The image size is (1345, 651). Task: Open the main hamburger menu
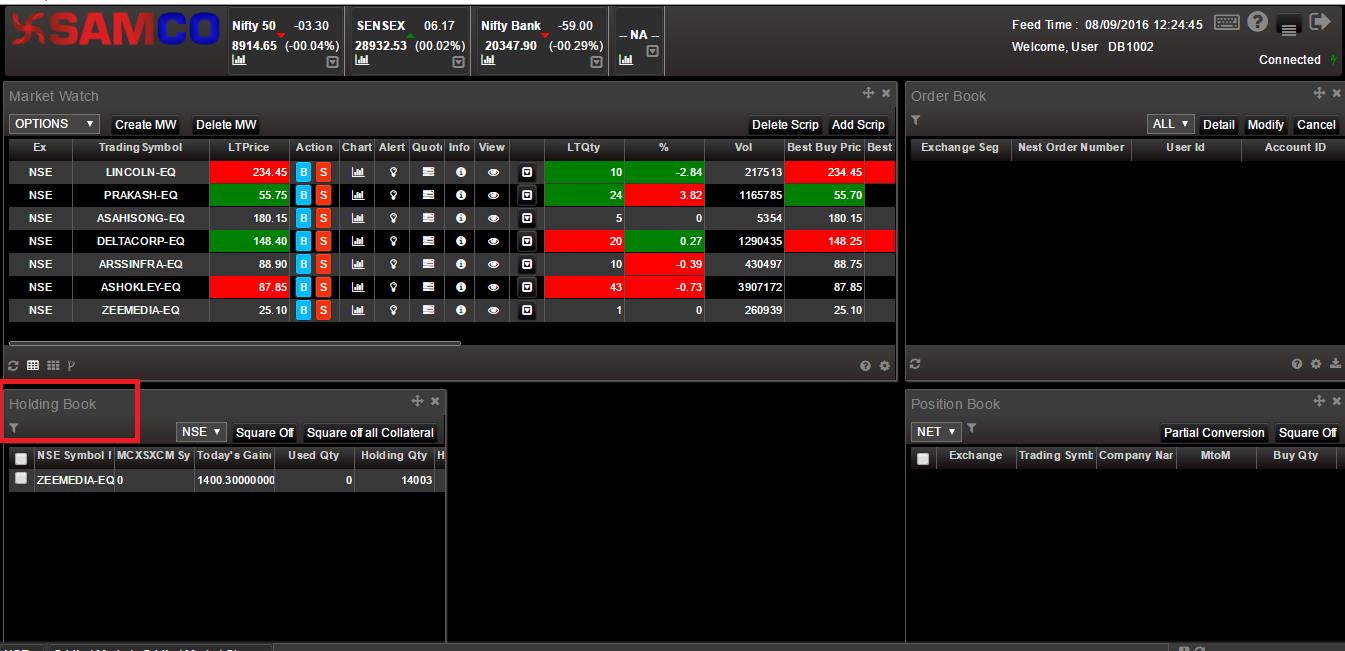(1289, 28)
